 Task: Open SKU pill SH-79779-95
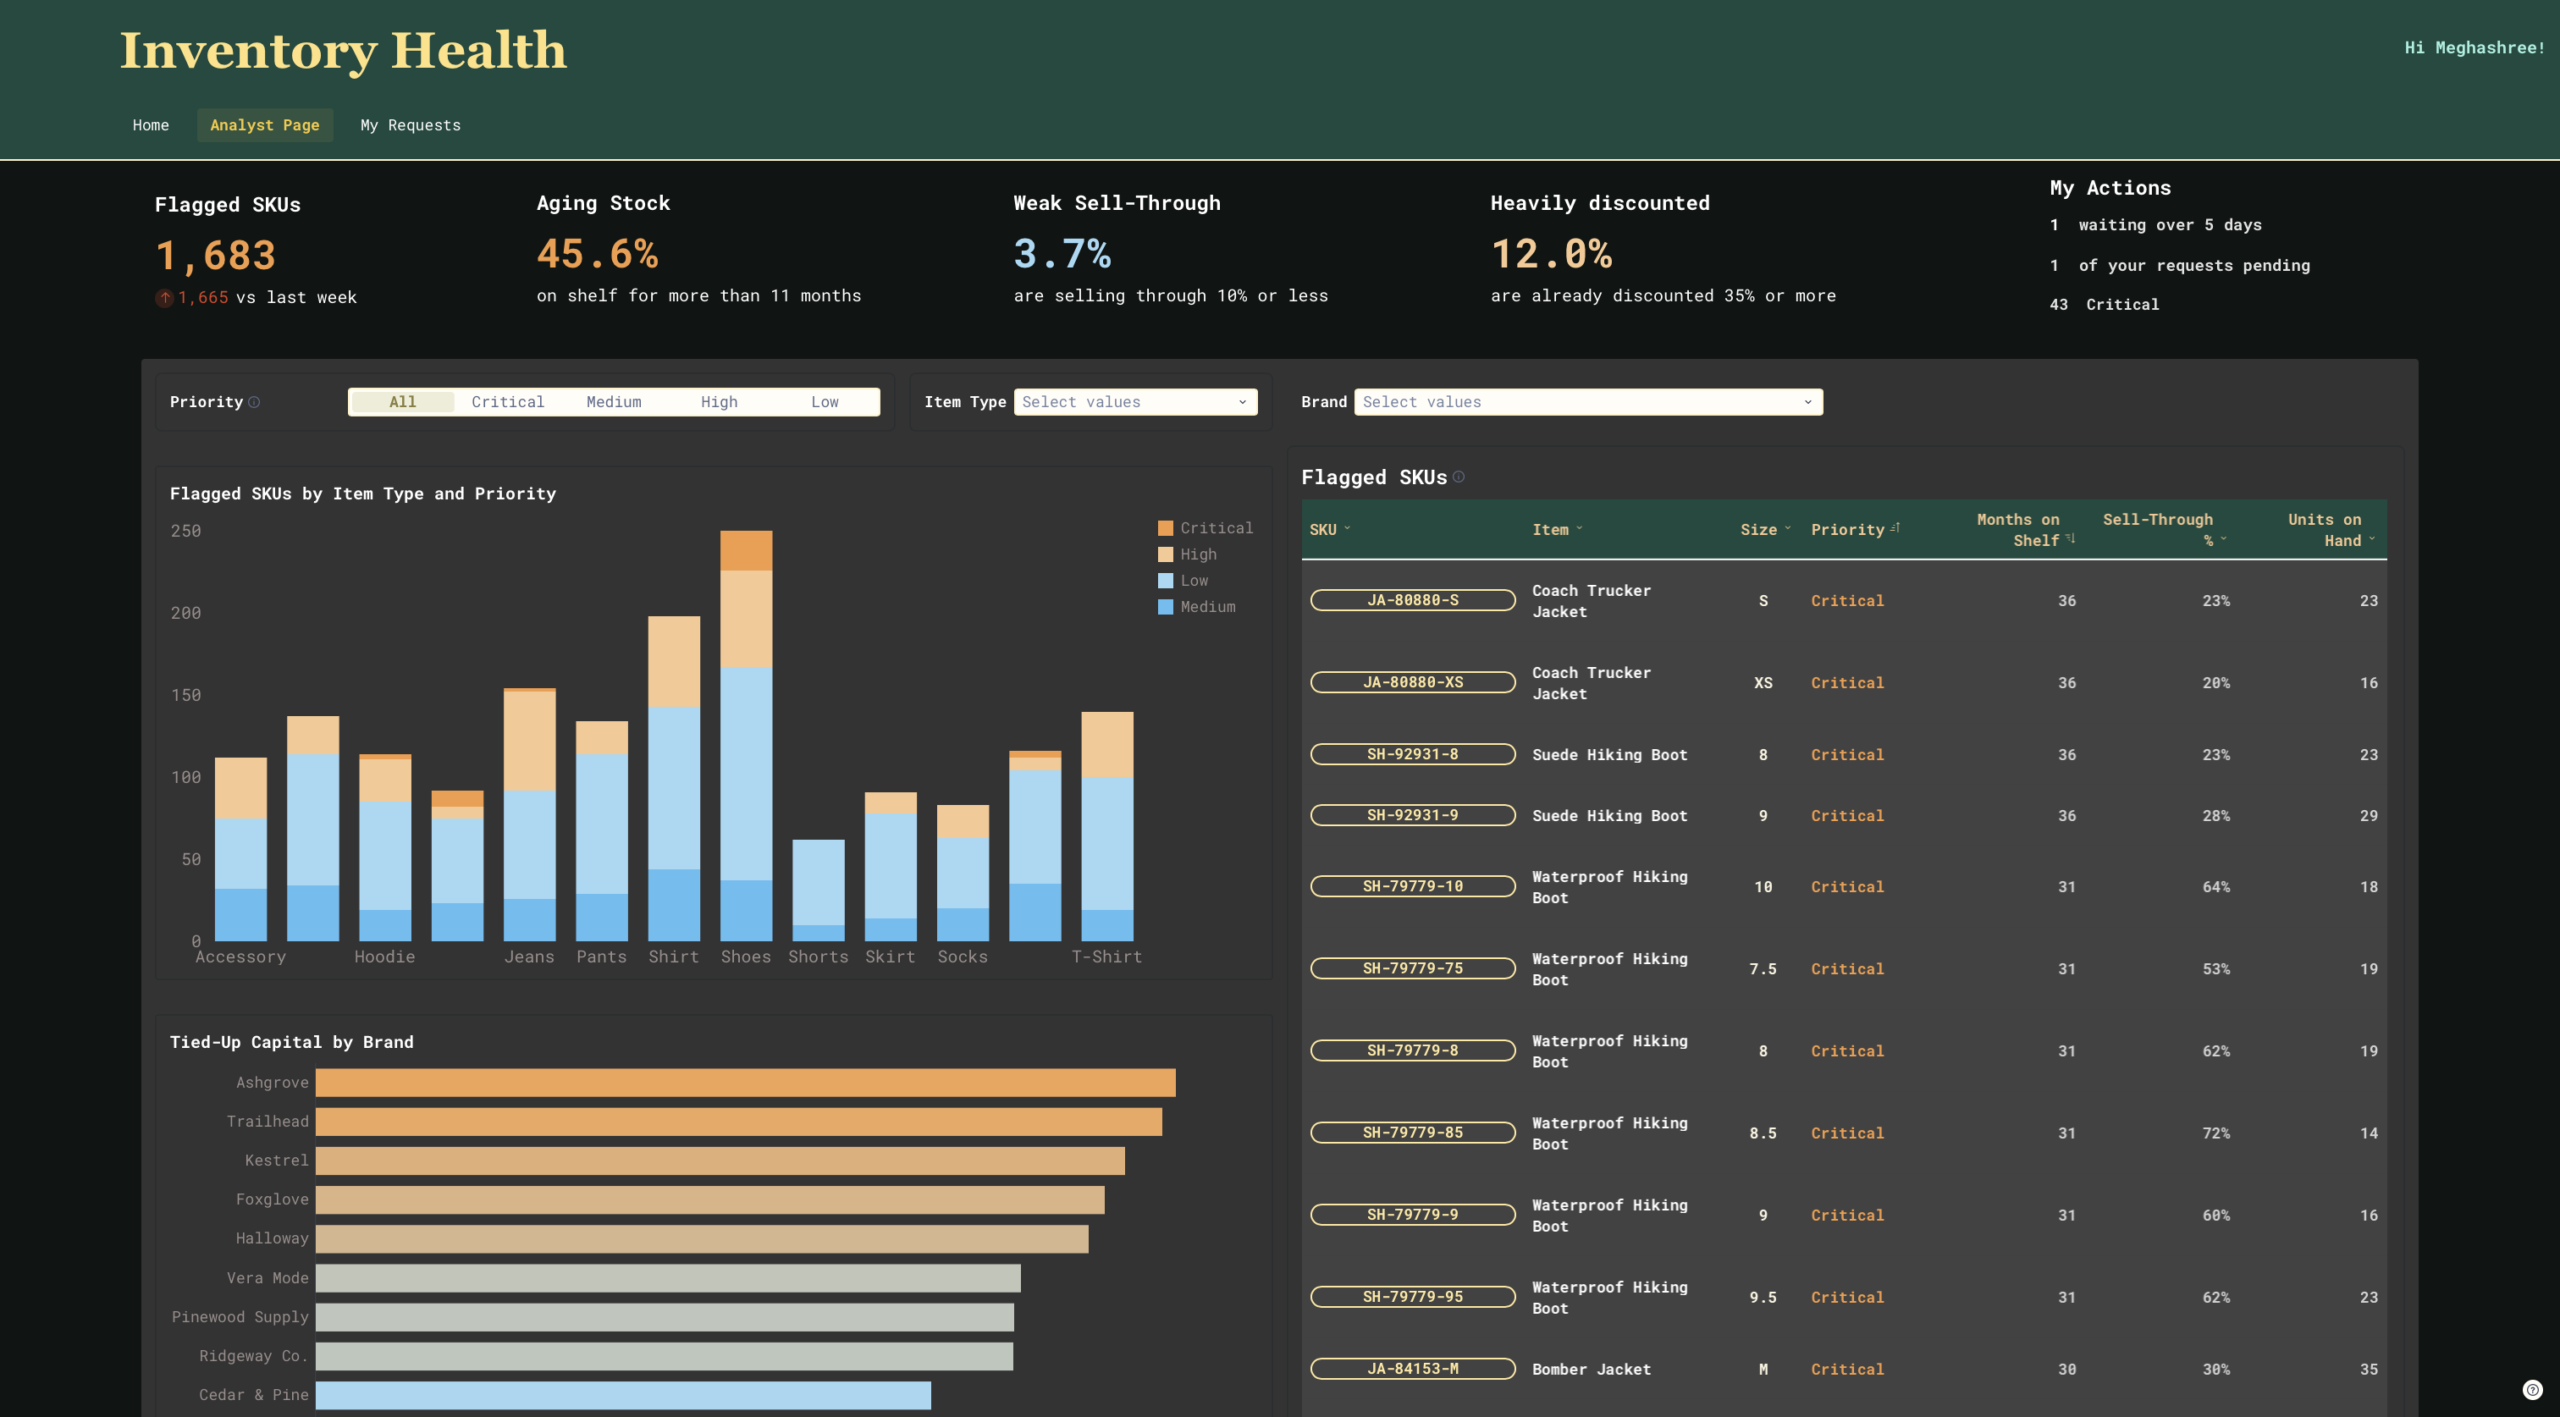(x=1413, y=1297)
